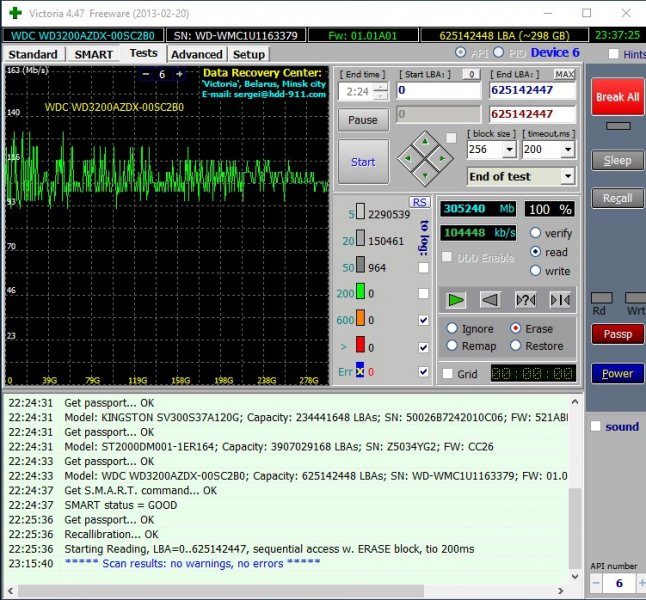Switch to the SMART tab
This screenshot has width=646, height=600.
coord(94,54)
